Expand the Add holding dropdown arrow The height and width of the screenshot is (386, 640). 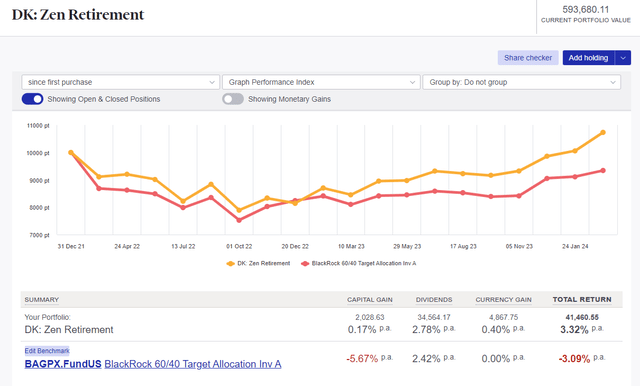pyautogui.click(x=623, y=58)
